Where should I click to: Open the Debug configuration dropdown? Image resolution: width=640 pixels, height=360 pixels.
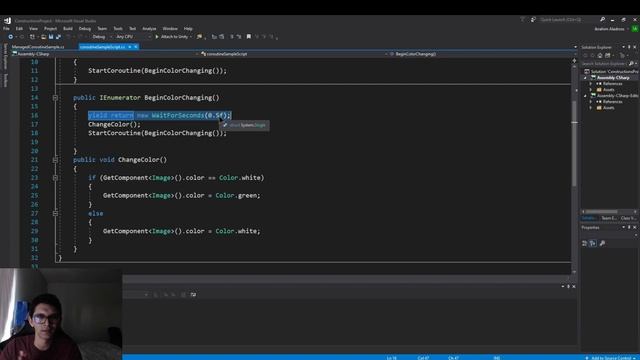pos(102,37)
